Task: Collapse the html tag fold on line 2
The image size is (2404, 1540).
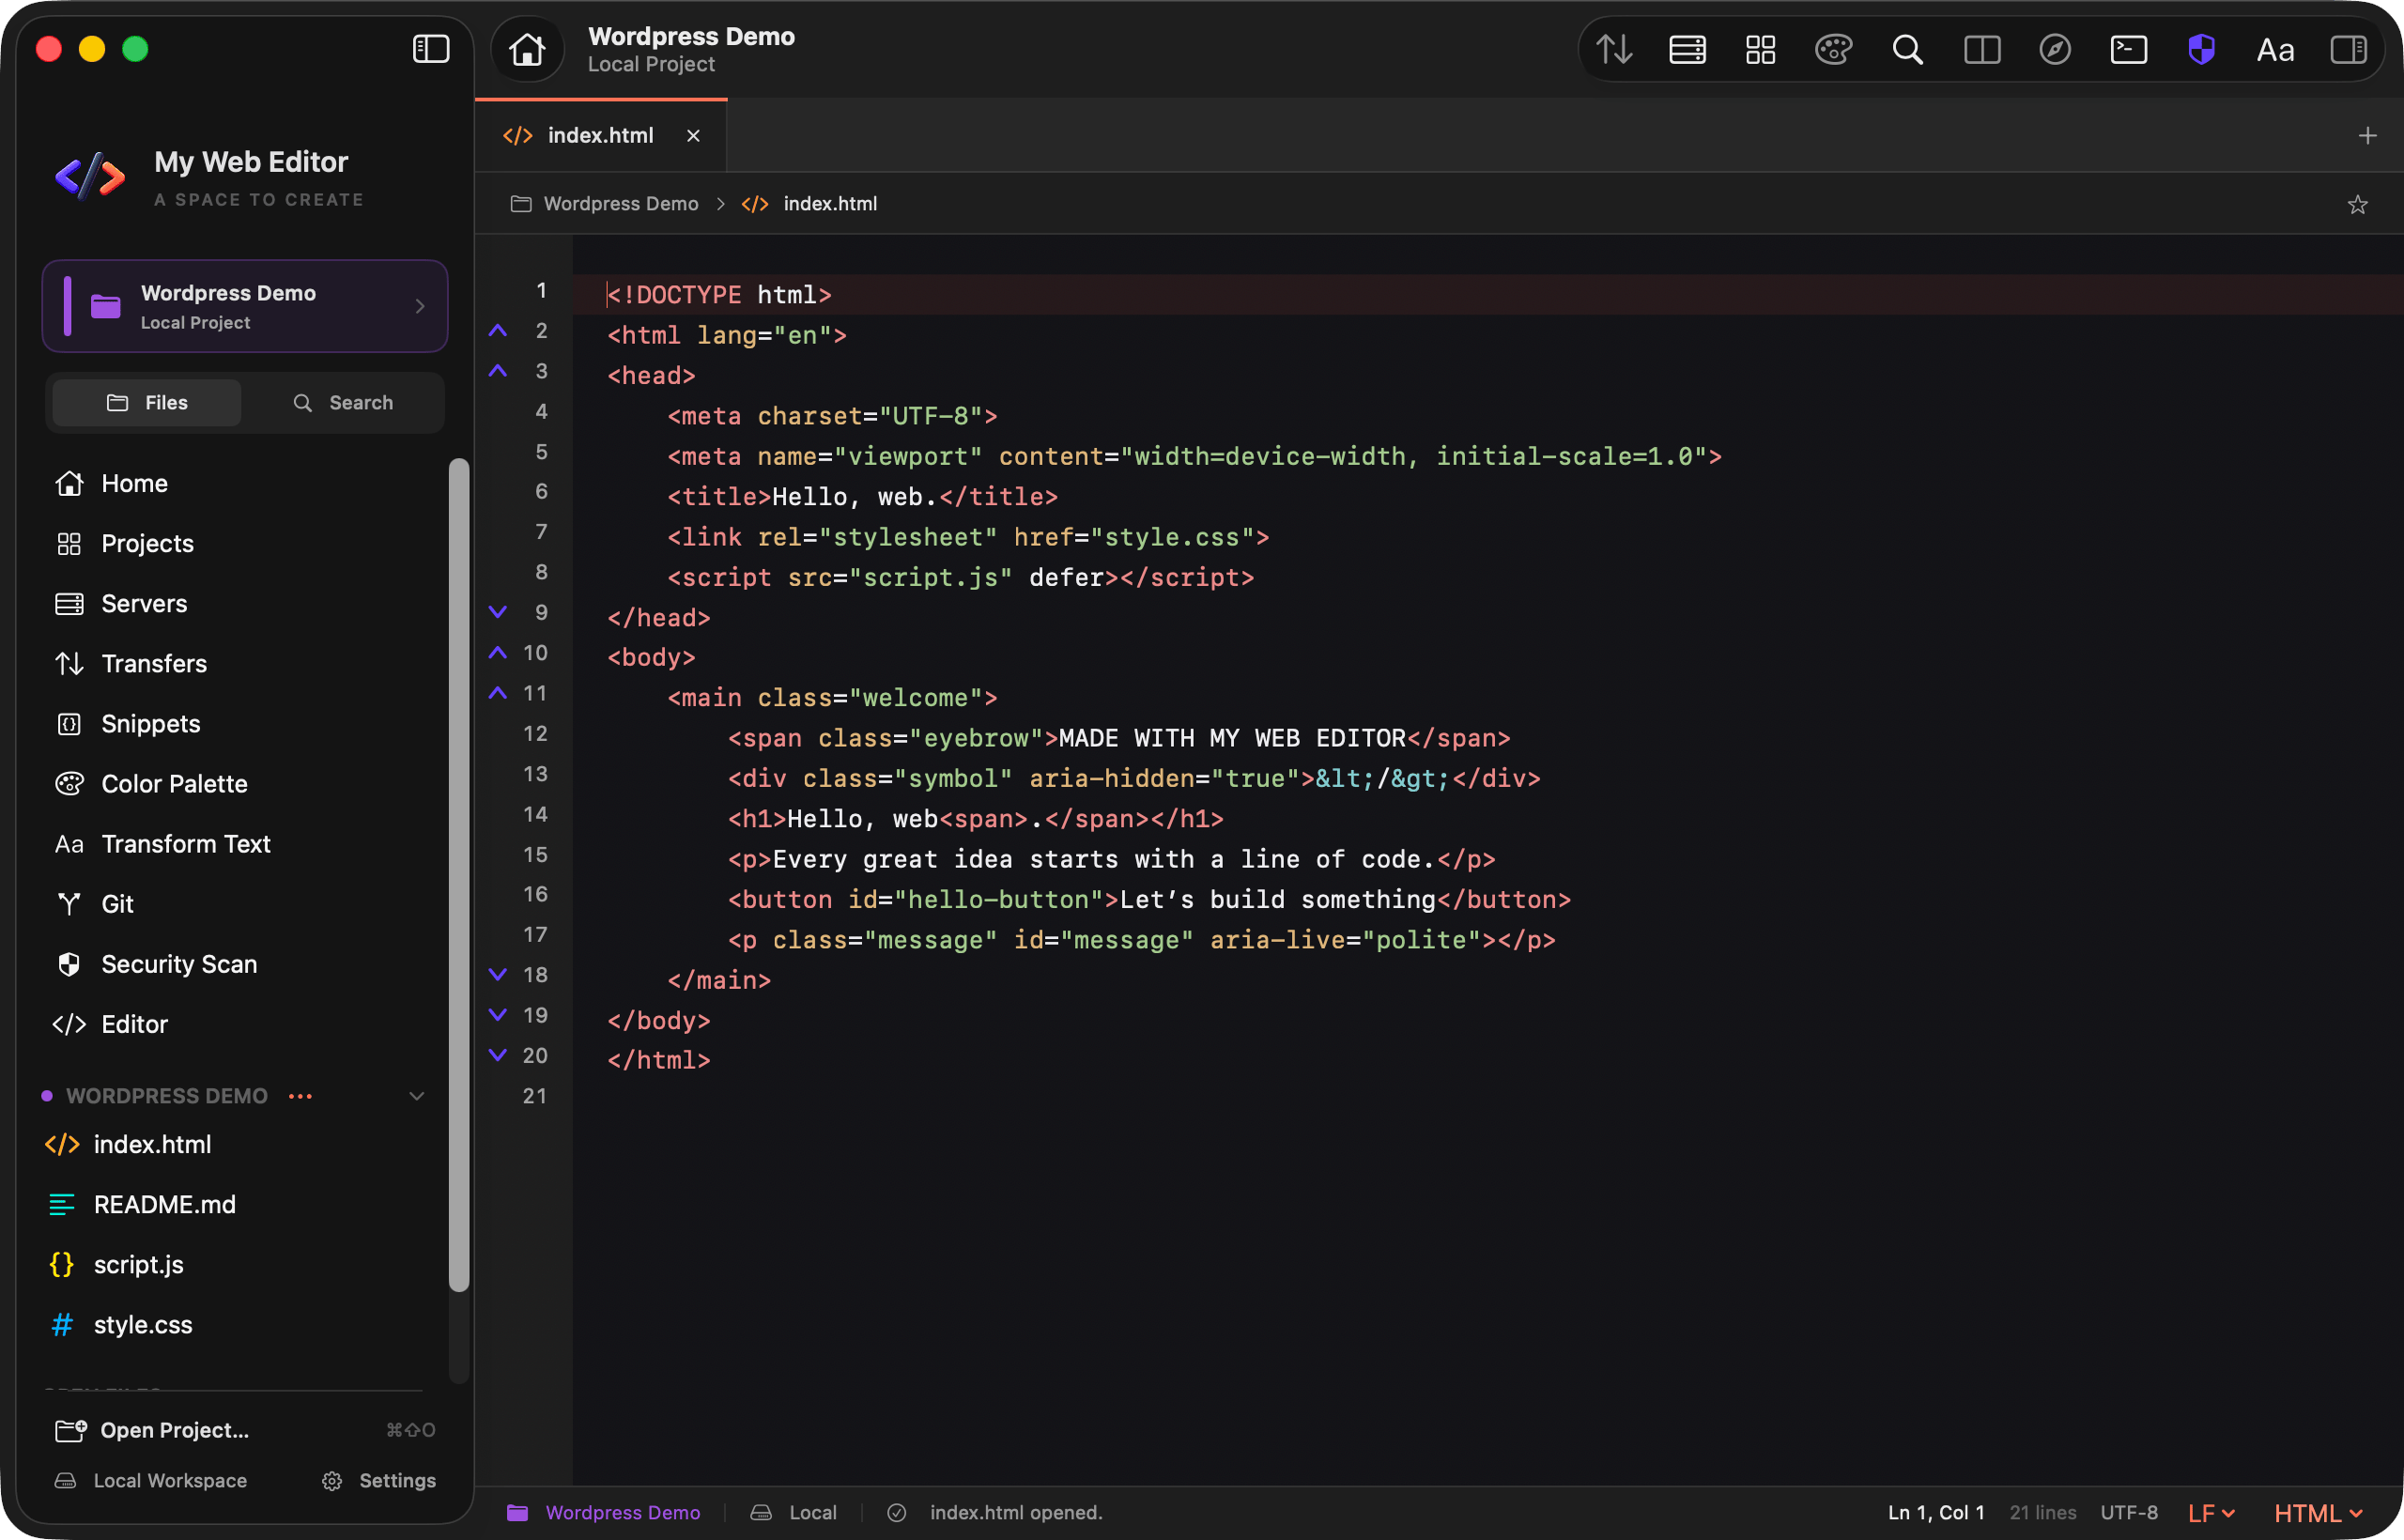Action: point(498,331)
